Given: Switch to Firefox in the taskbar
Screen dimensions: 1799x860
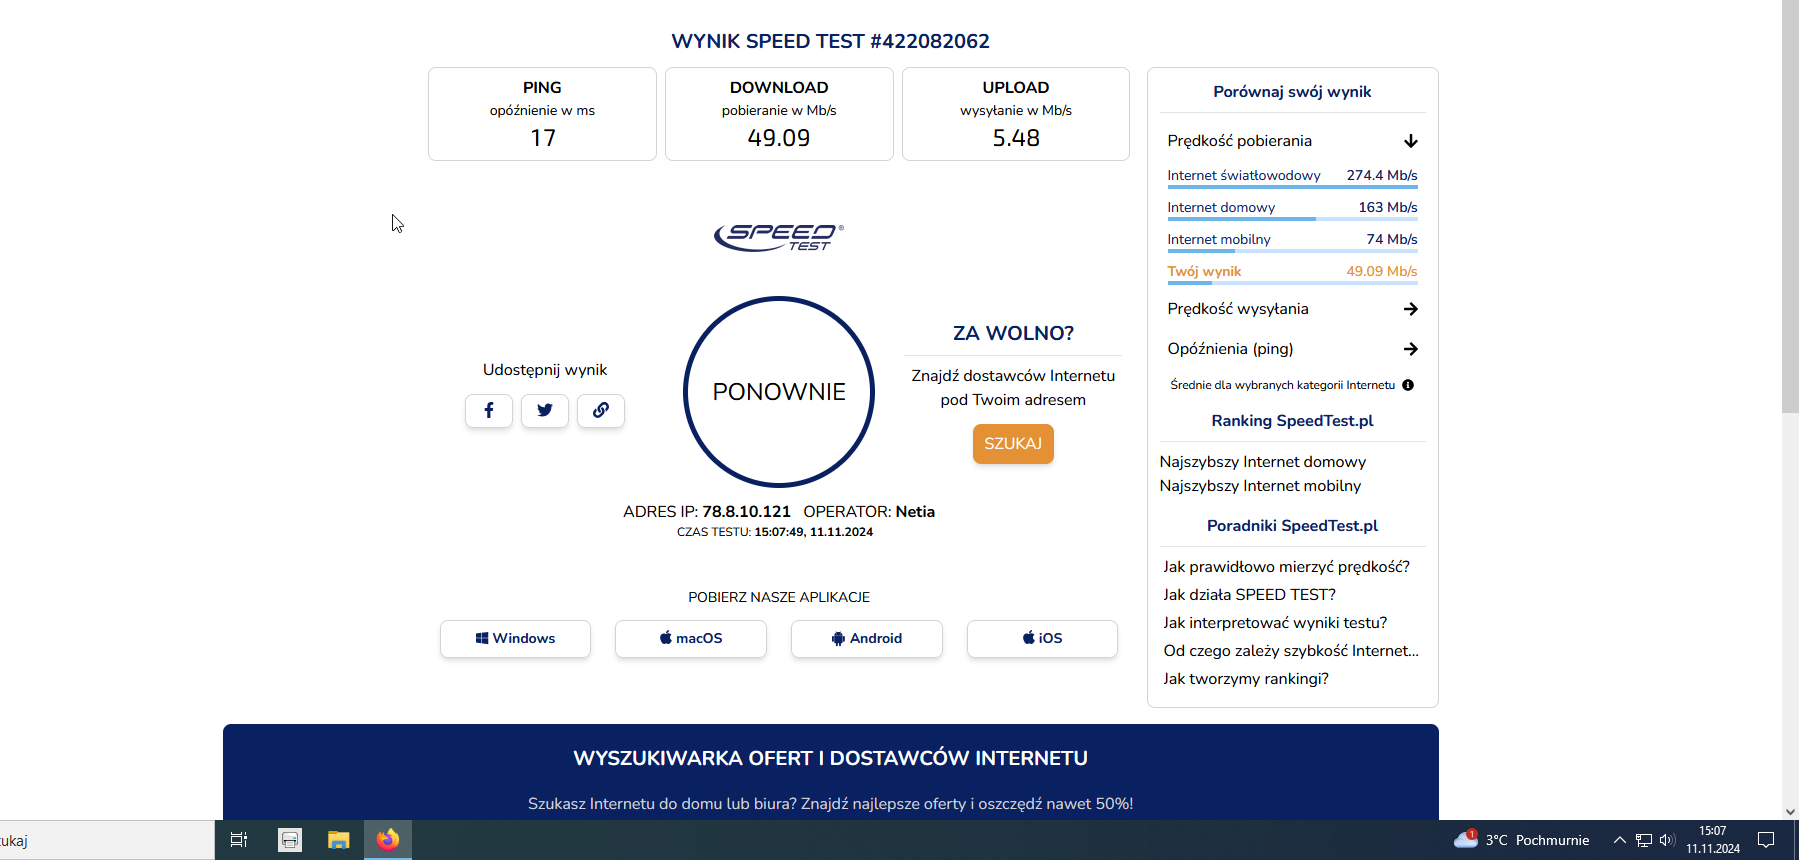Looking at the screenshot, I should (x=388, y=840).
